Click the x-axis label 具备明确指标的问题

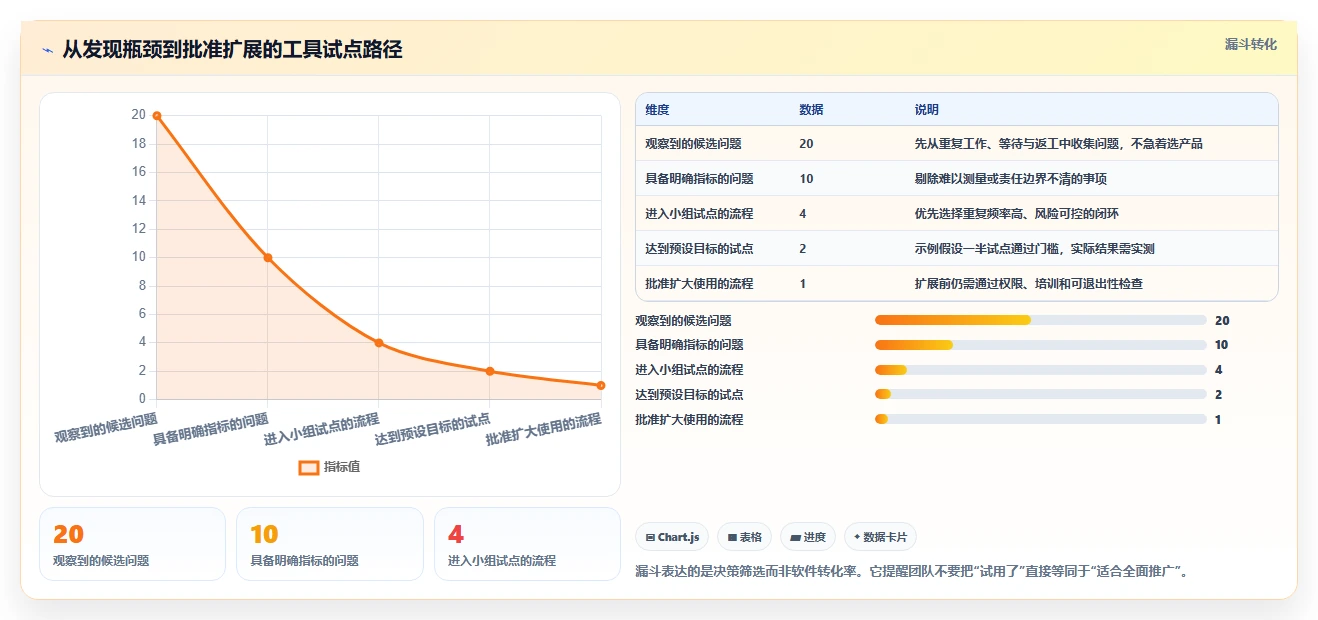pos(211,427)
